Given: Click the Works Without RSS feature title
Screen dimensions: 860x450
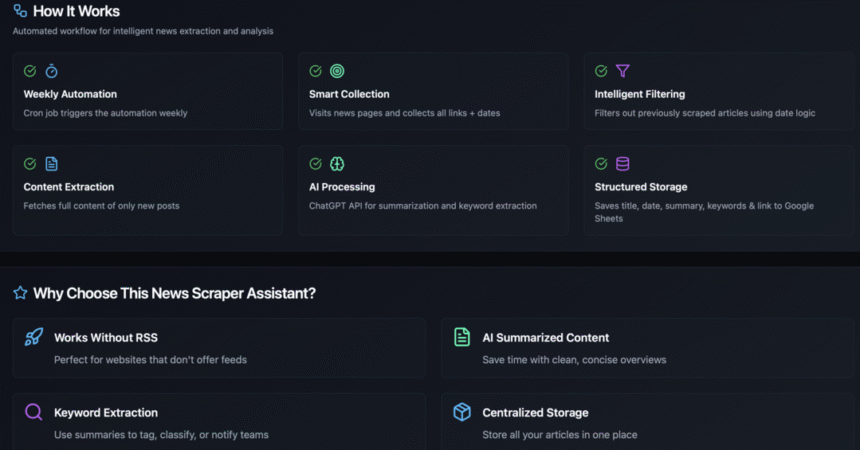Looking at the screenshot, I should click(x=106, y=338).
